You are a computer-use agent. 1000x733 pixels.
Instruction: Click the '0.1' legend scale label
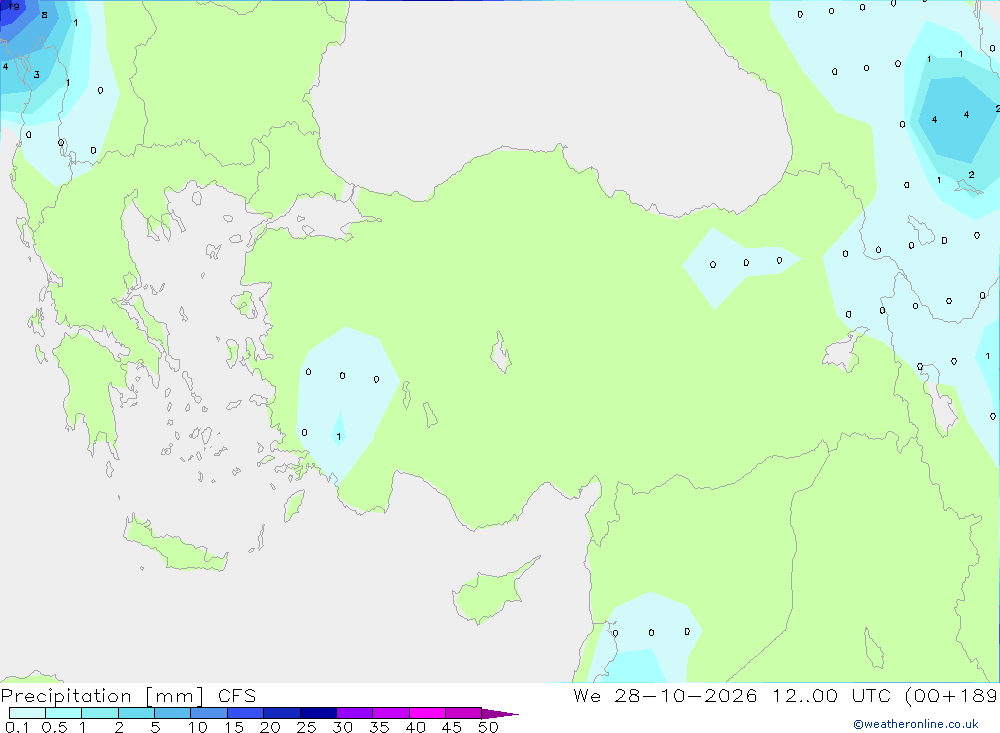tap(17, 727)
